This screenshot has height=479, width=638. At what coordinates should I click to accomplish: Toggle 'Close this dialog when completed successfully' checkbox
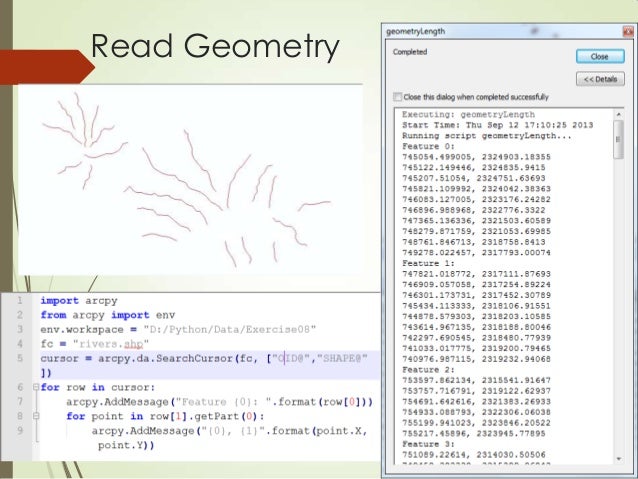click(398, 97)
